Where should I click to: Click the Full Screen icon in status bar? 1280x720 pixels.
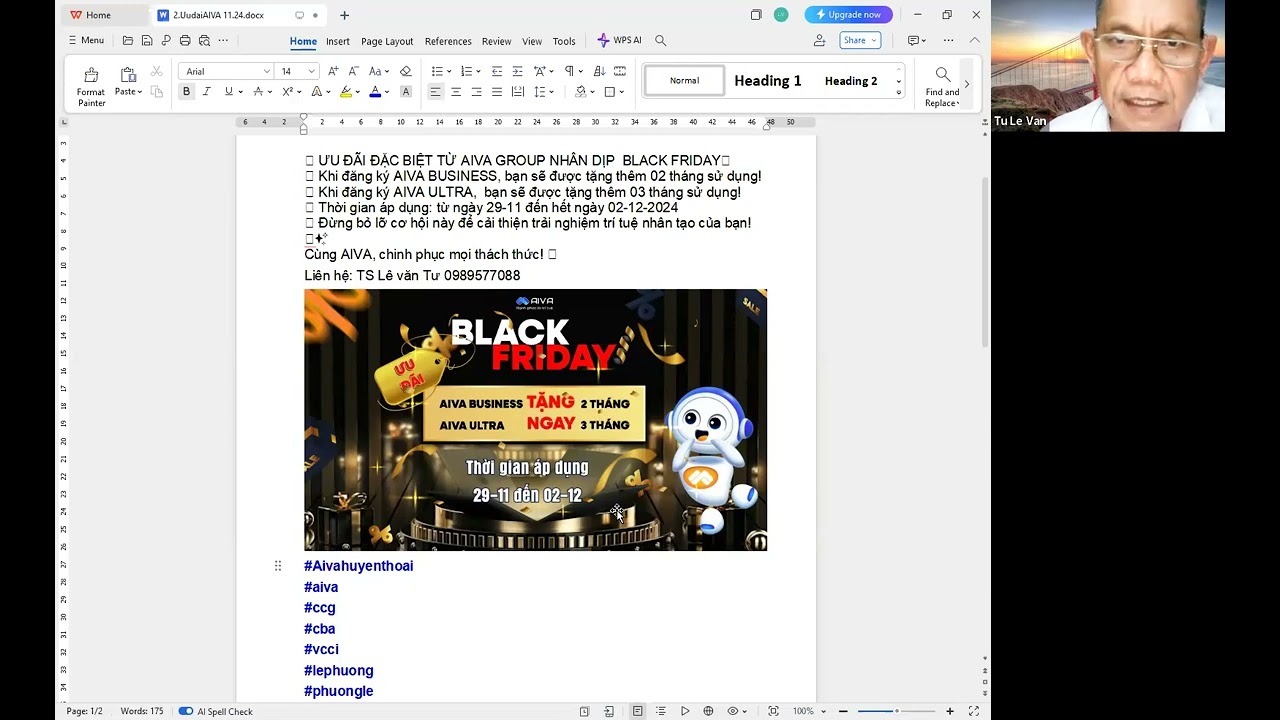[x=973, y=711]
